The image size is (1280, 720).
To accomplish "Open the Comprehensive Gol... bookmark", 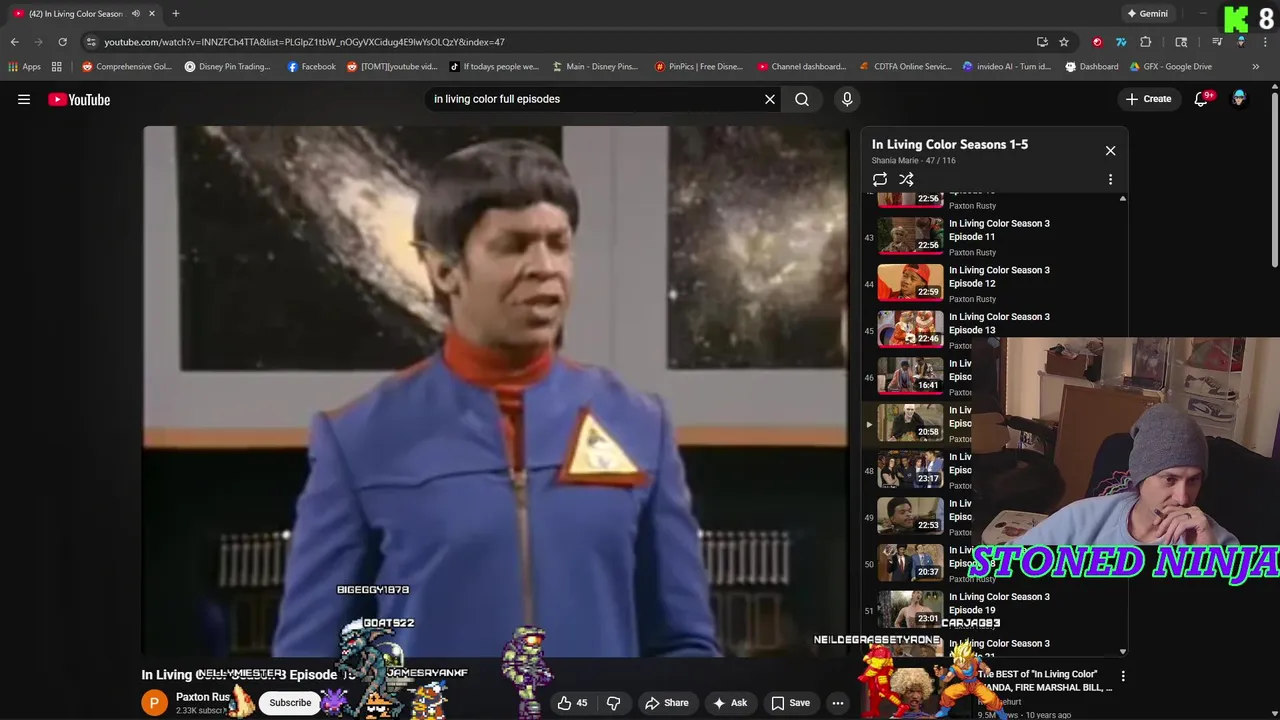I will [x=127, y=67].
